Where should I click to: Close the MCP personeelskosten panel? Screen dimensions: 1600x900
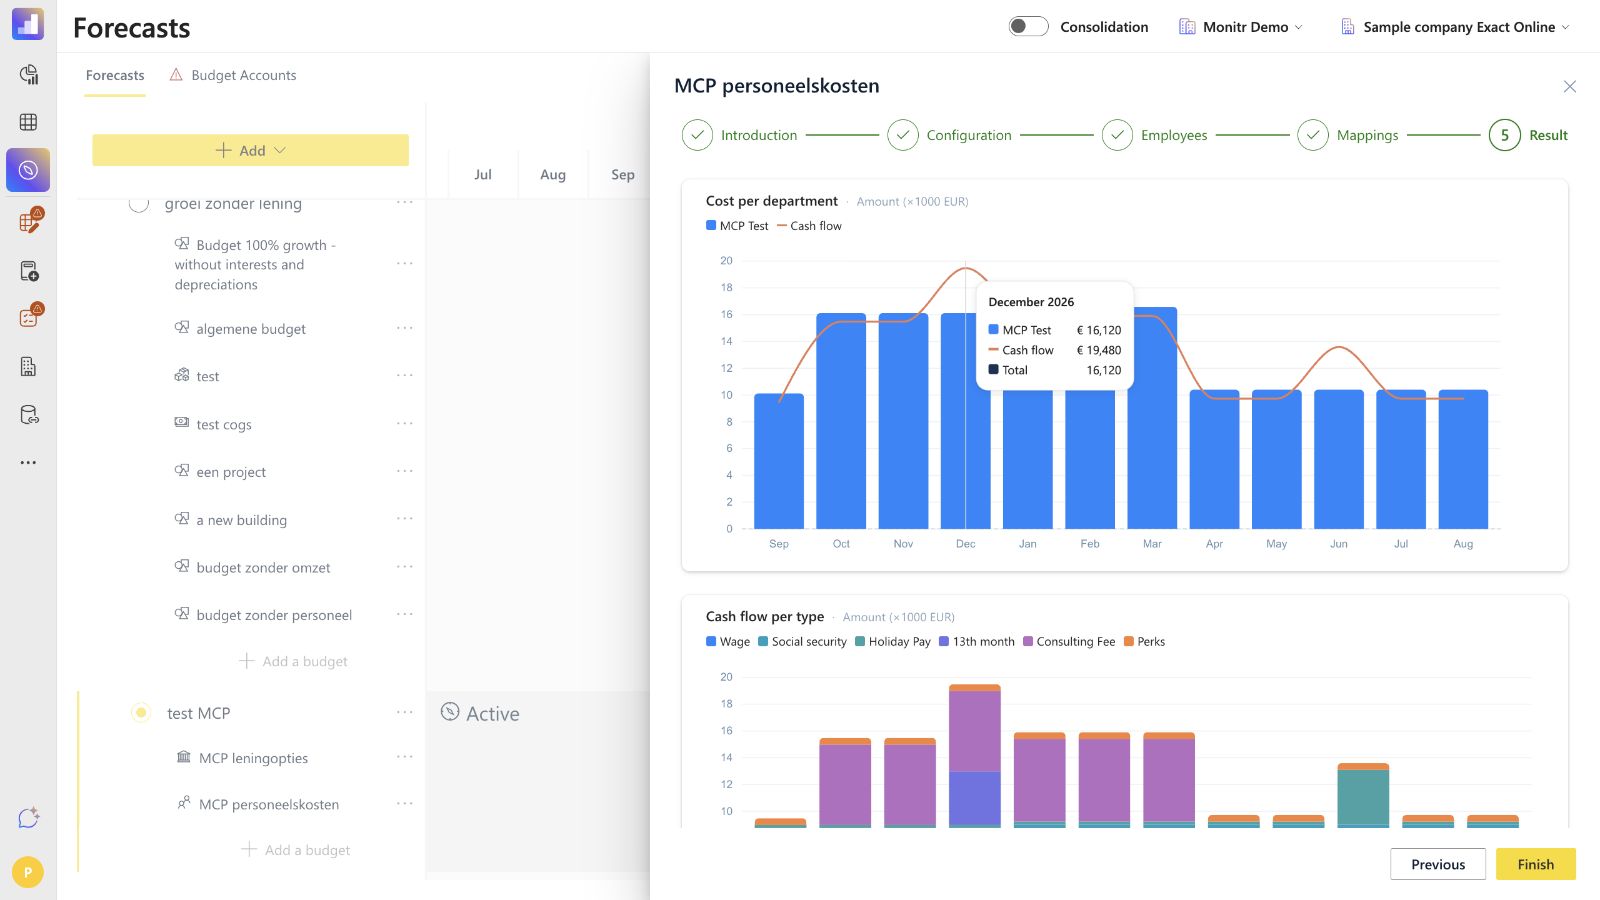[x=1570, y=87]
